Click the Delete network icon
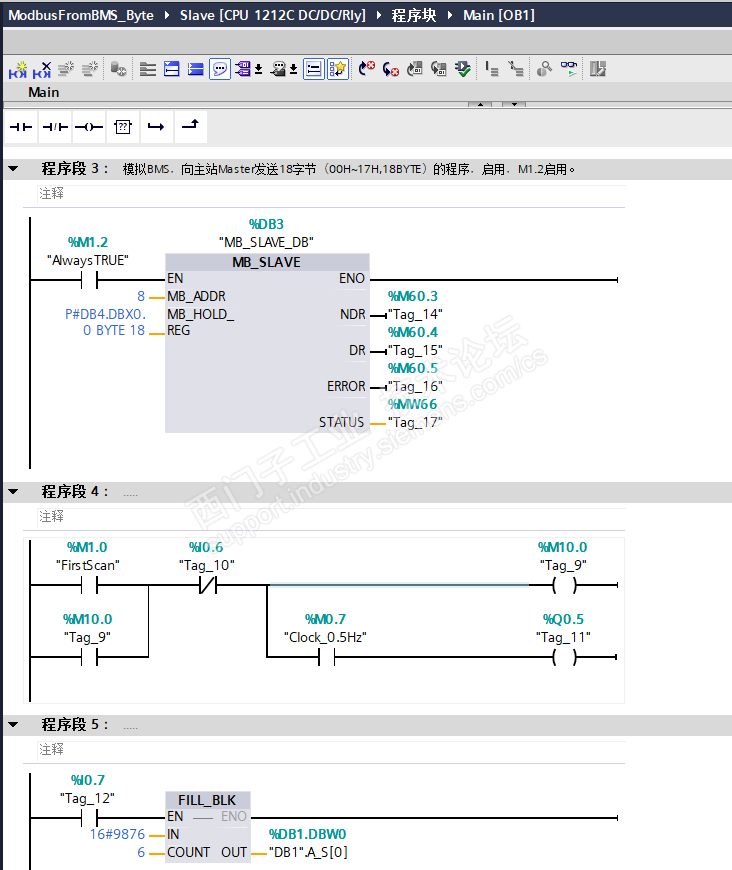Screen dimensions: 732x870 click(42, 69)
